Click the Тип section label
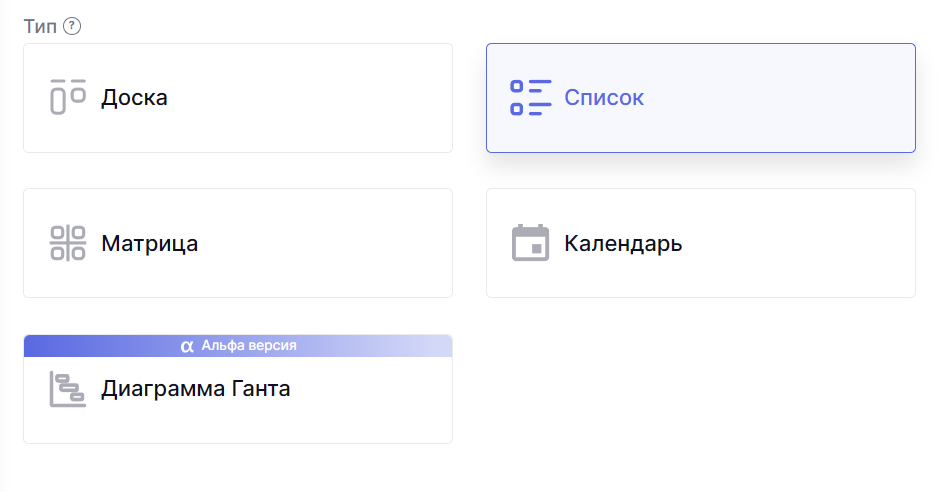Viewport: 941px width, 492px height. [x=40, y=26]
